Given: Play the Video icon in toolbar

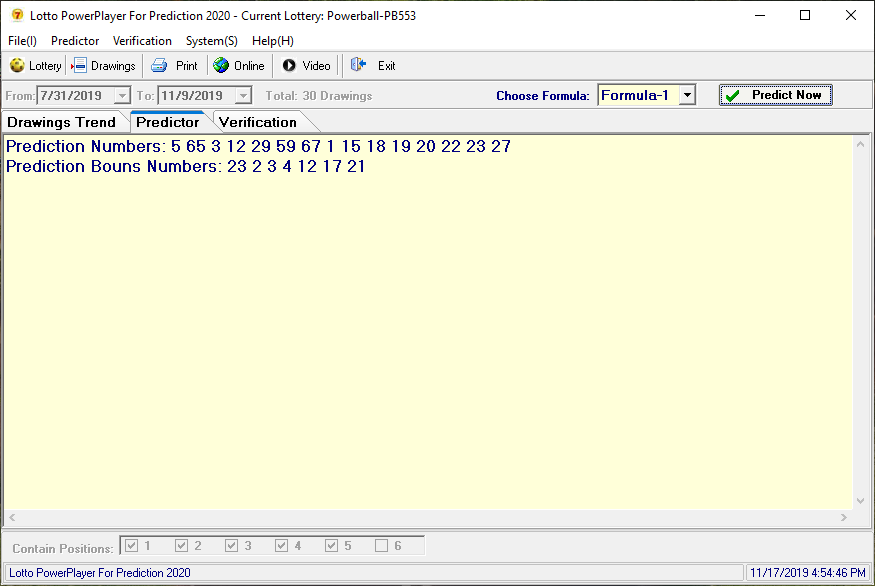Looking at the screenshot, I should point(289,65).
